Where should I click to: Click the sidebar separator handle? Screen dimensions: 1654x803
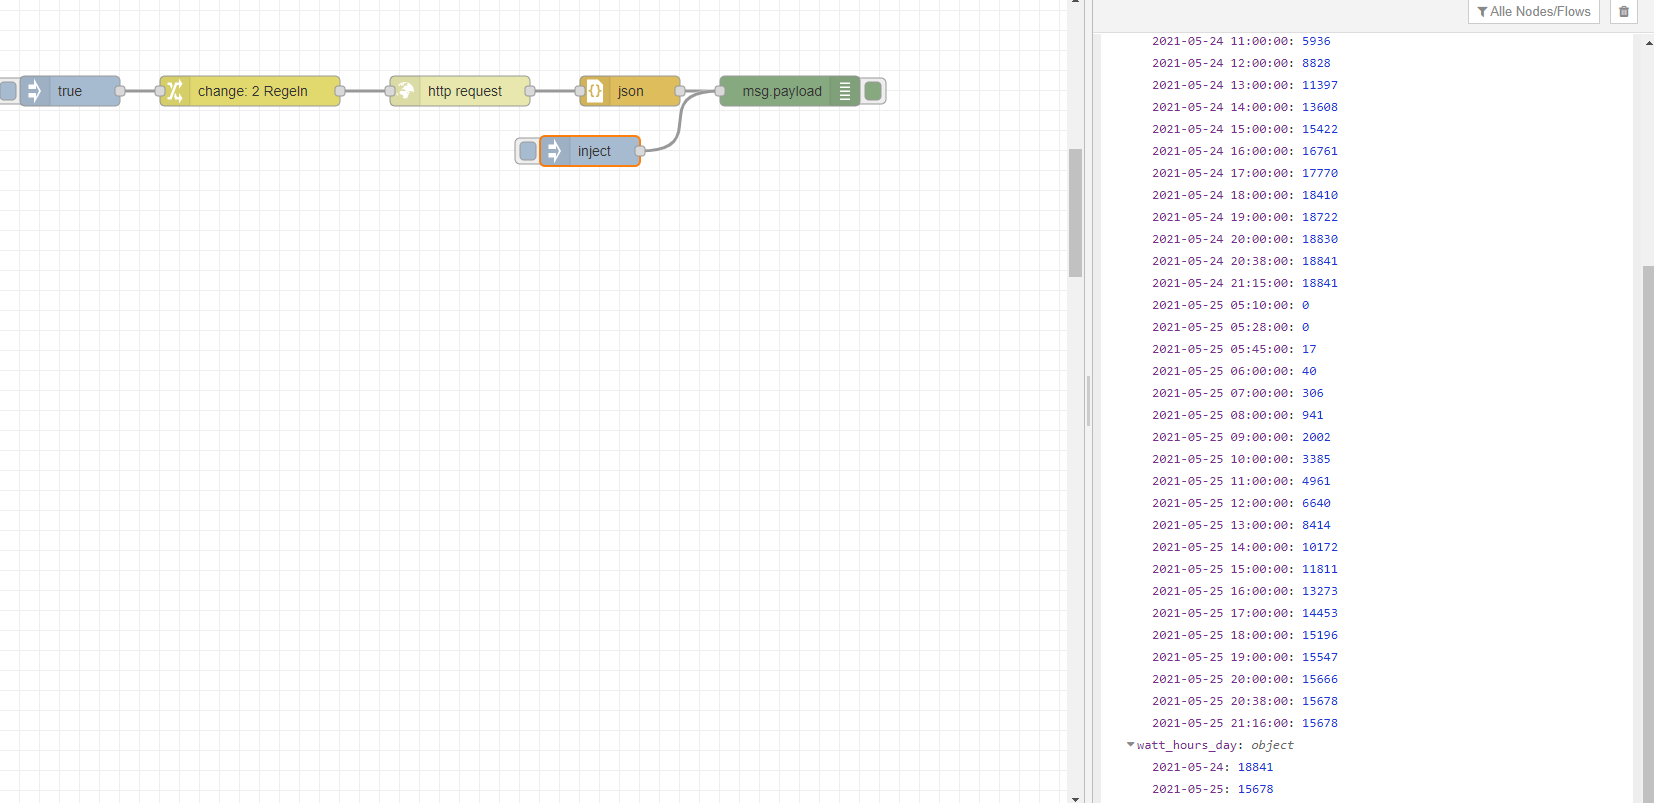[1088, 401]
